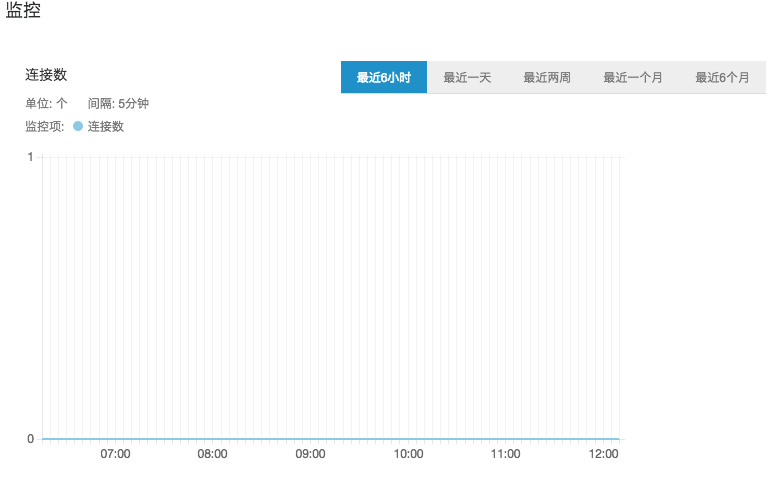
Task: Show the 最近一个月 view
Action: coord(632,77)
